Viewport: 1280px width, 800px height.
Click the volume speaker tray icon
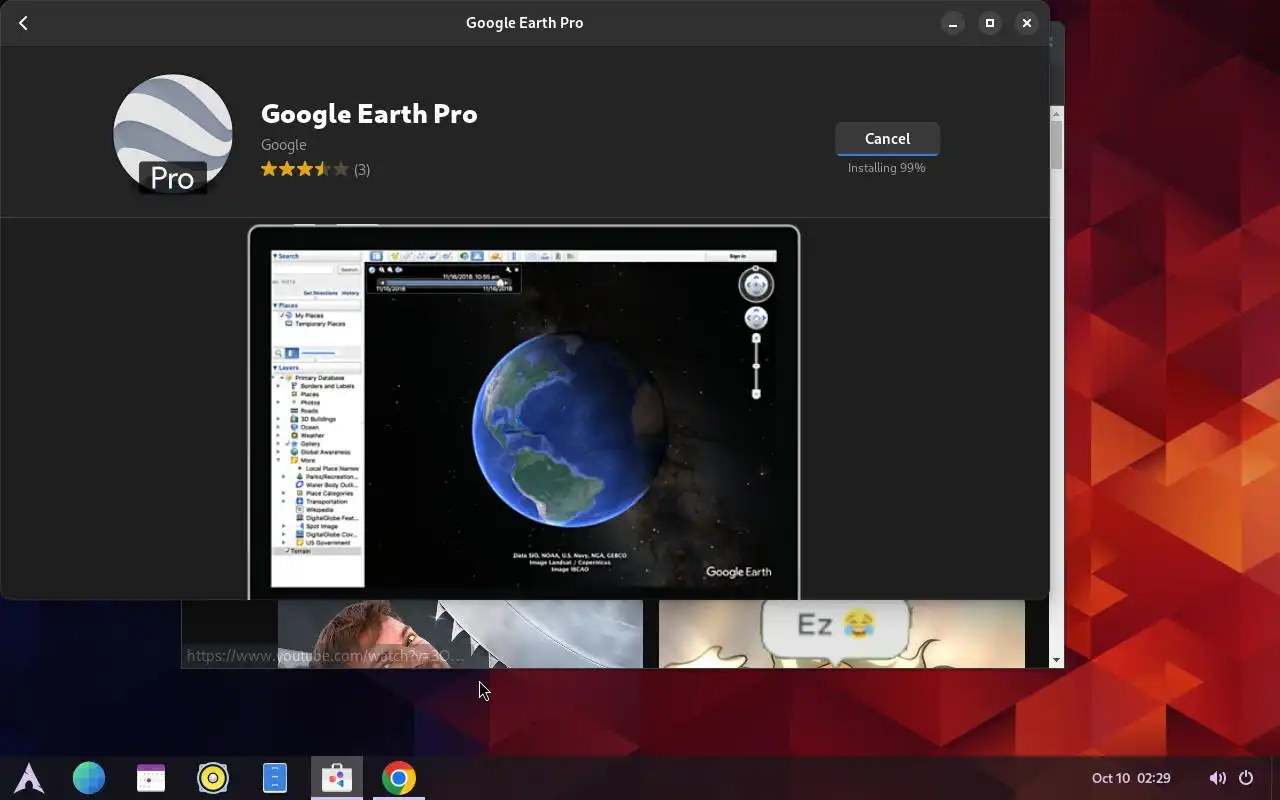1217,778
